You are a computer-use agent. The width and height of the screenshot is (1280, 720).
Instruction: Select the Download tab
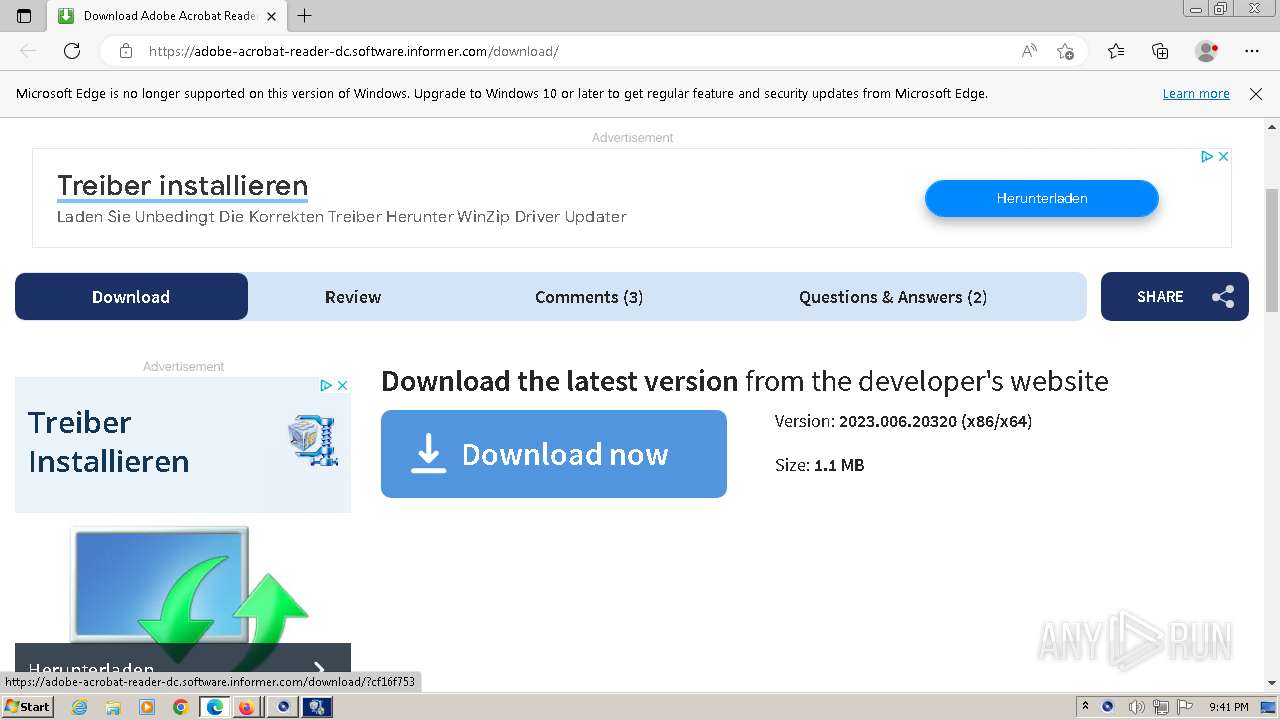click(x=131, y=297)
